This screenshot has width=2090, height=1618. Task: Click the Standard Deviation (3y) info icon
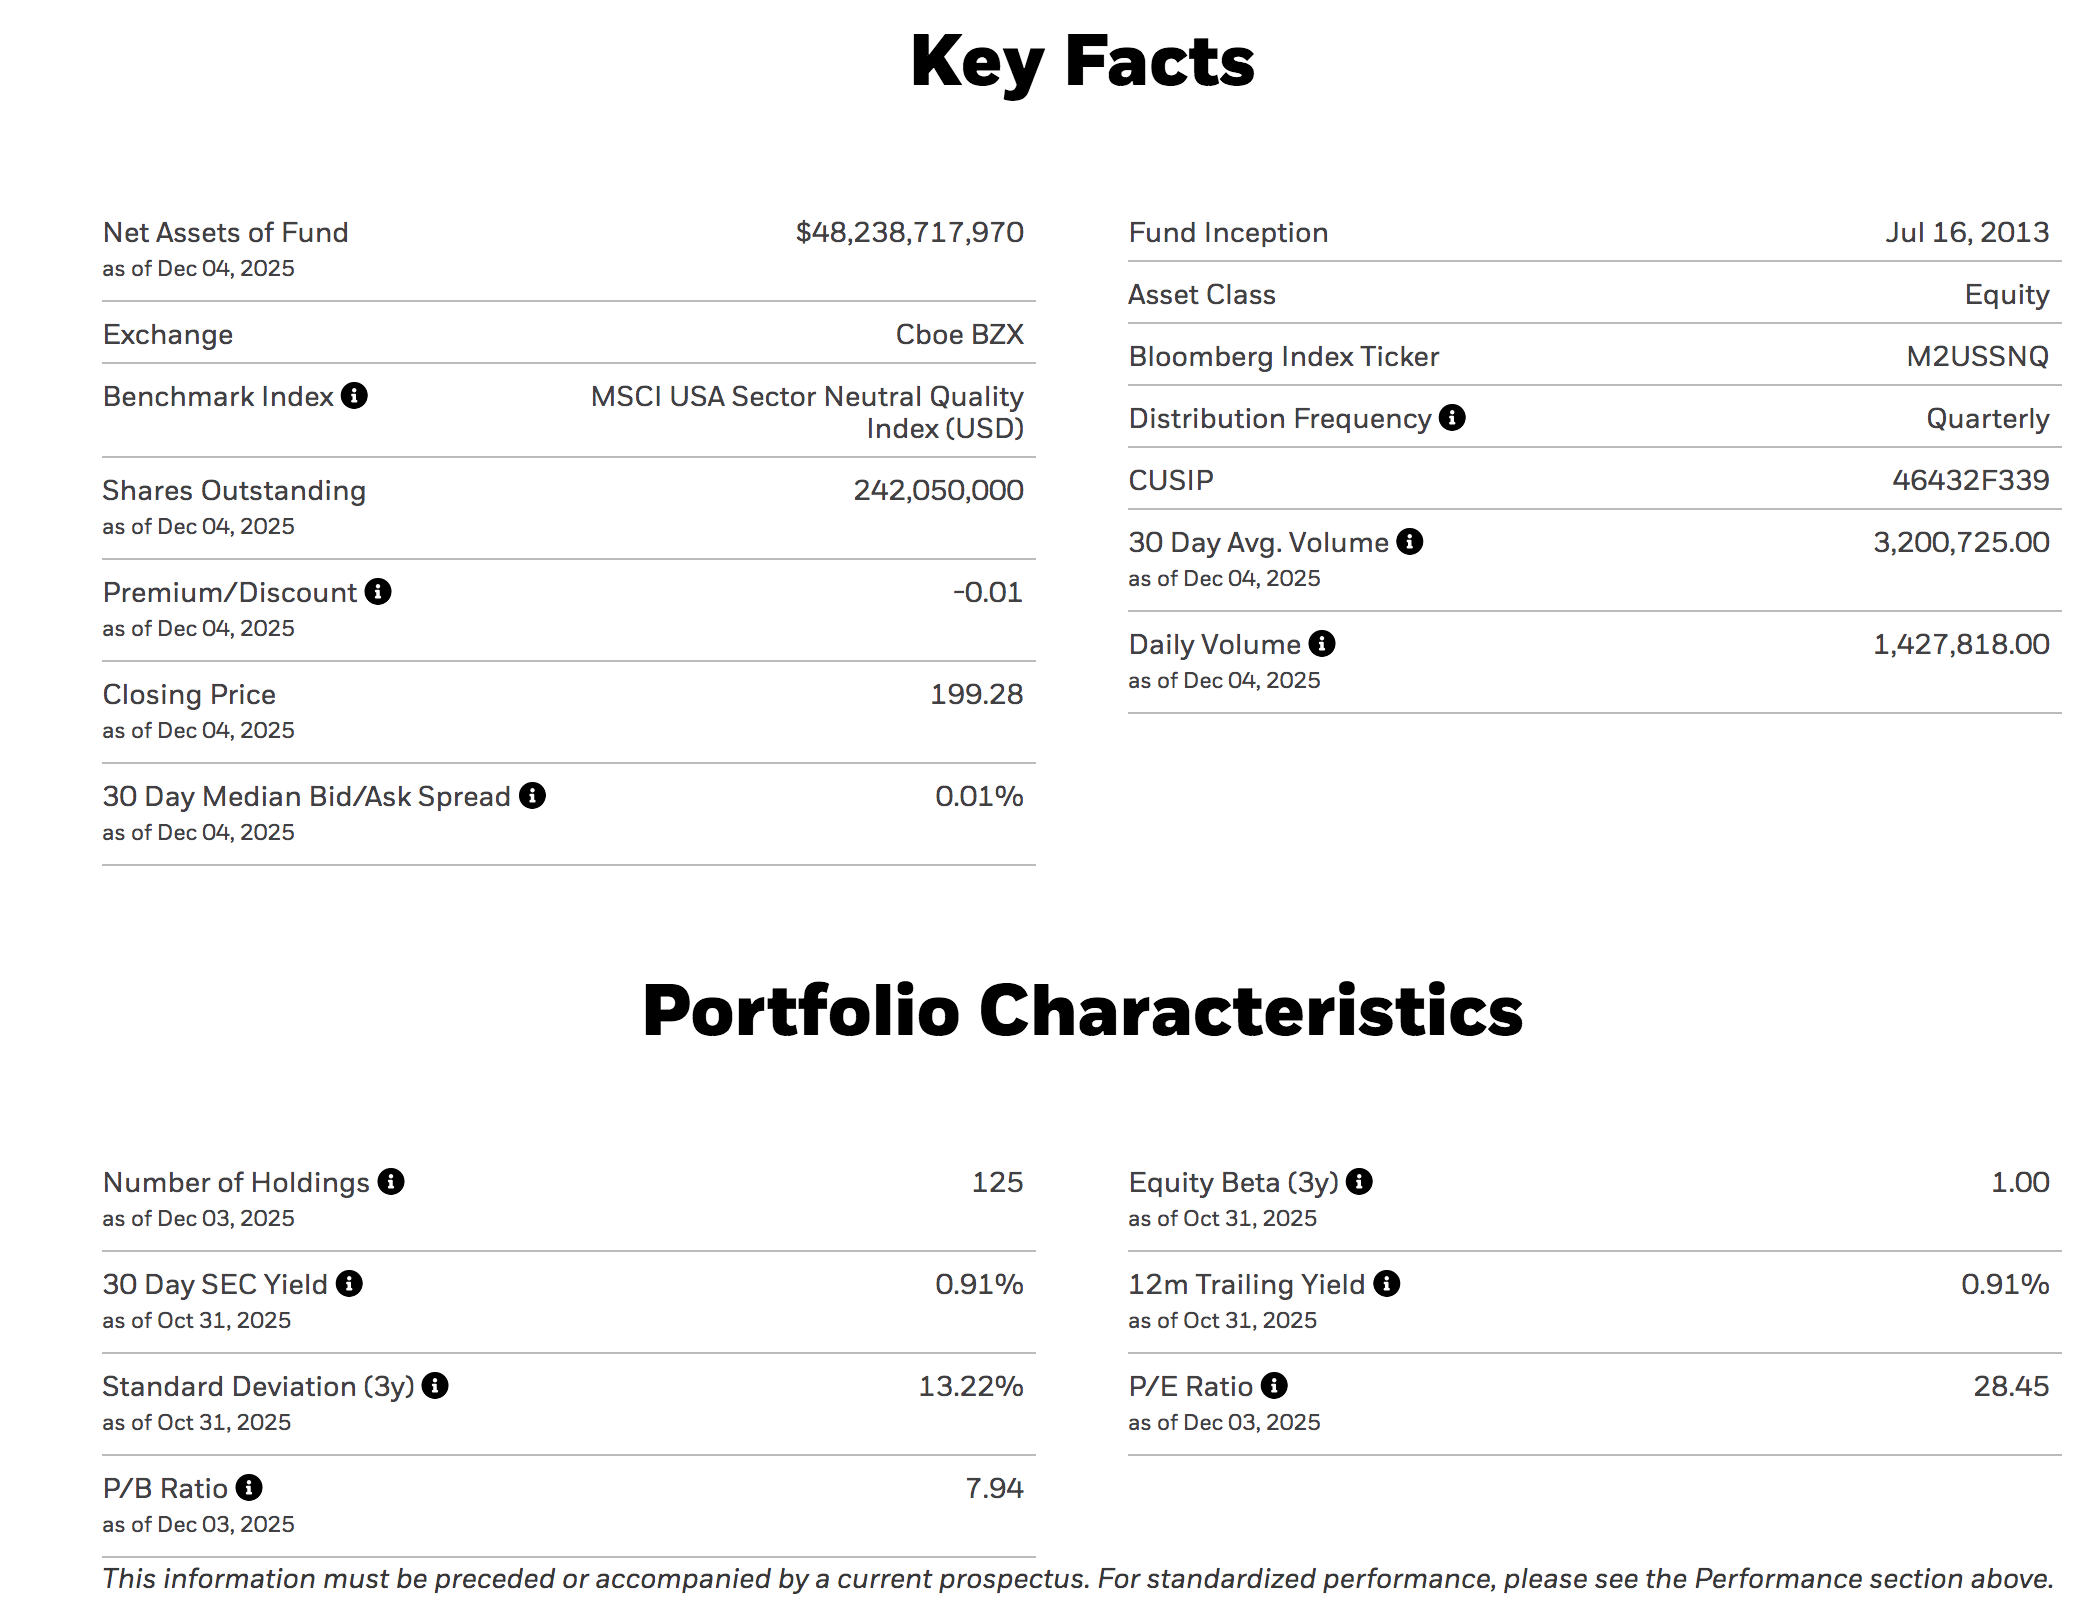click(435, 1386)
